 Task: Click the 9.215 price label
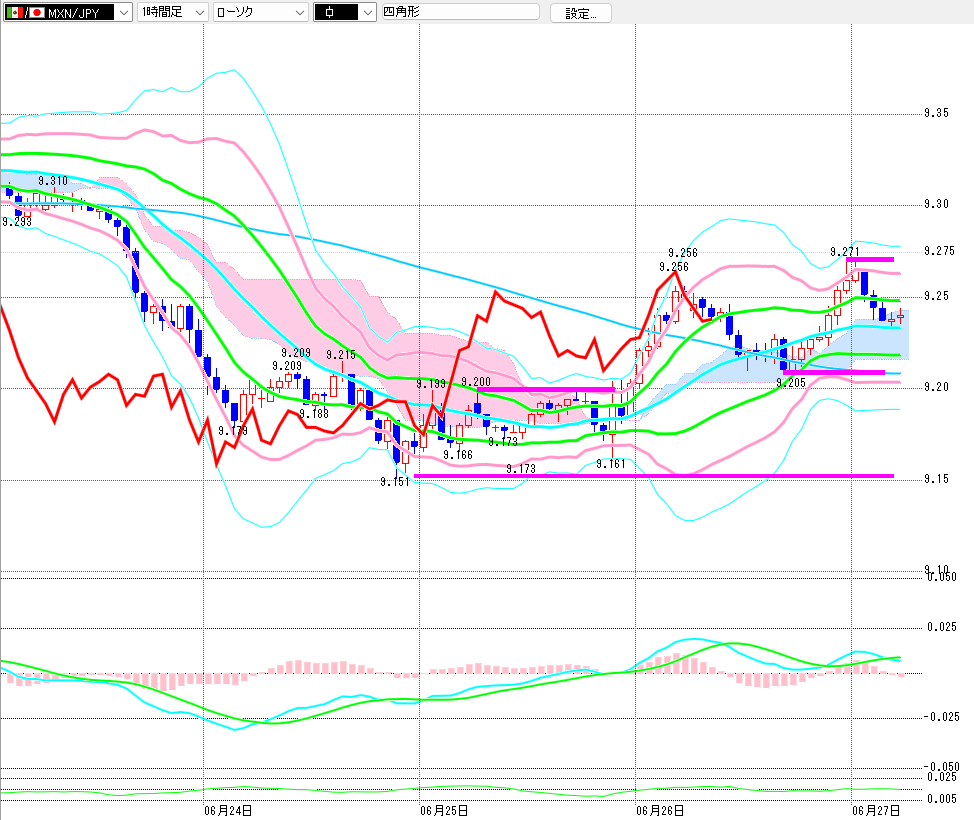coord(341,355)
